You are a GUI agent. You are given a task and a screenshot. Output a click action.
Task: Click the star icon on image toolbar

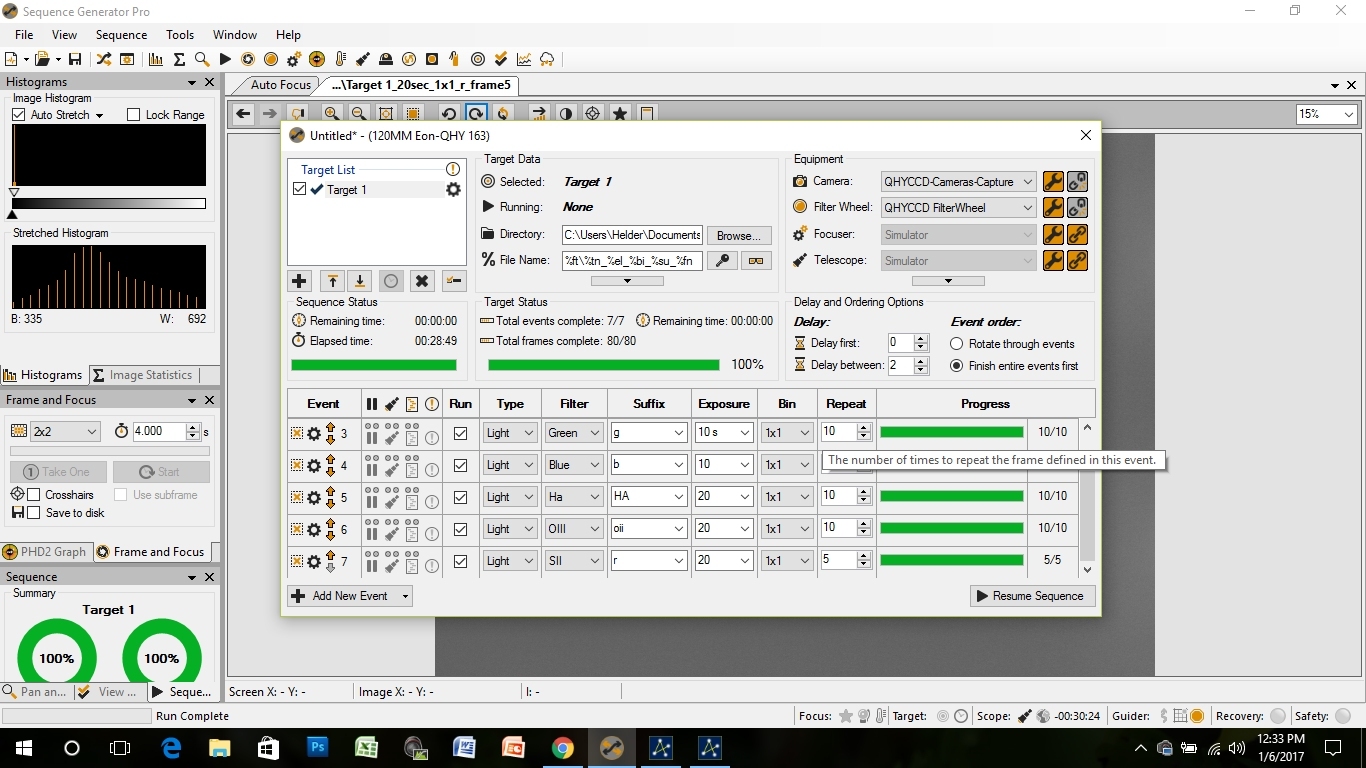click(620, 114)
